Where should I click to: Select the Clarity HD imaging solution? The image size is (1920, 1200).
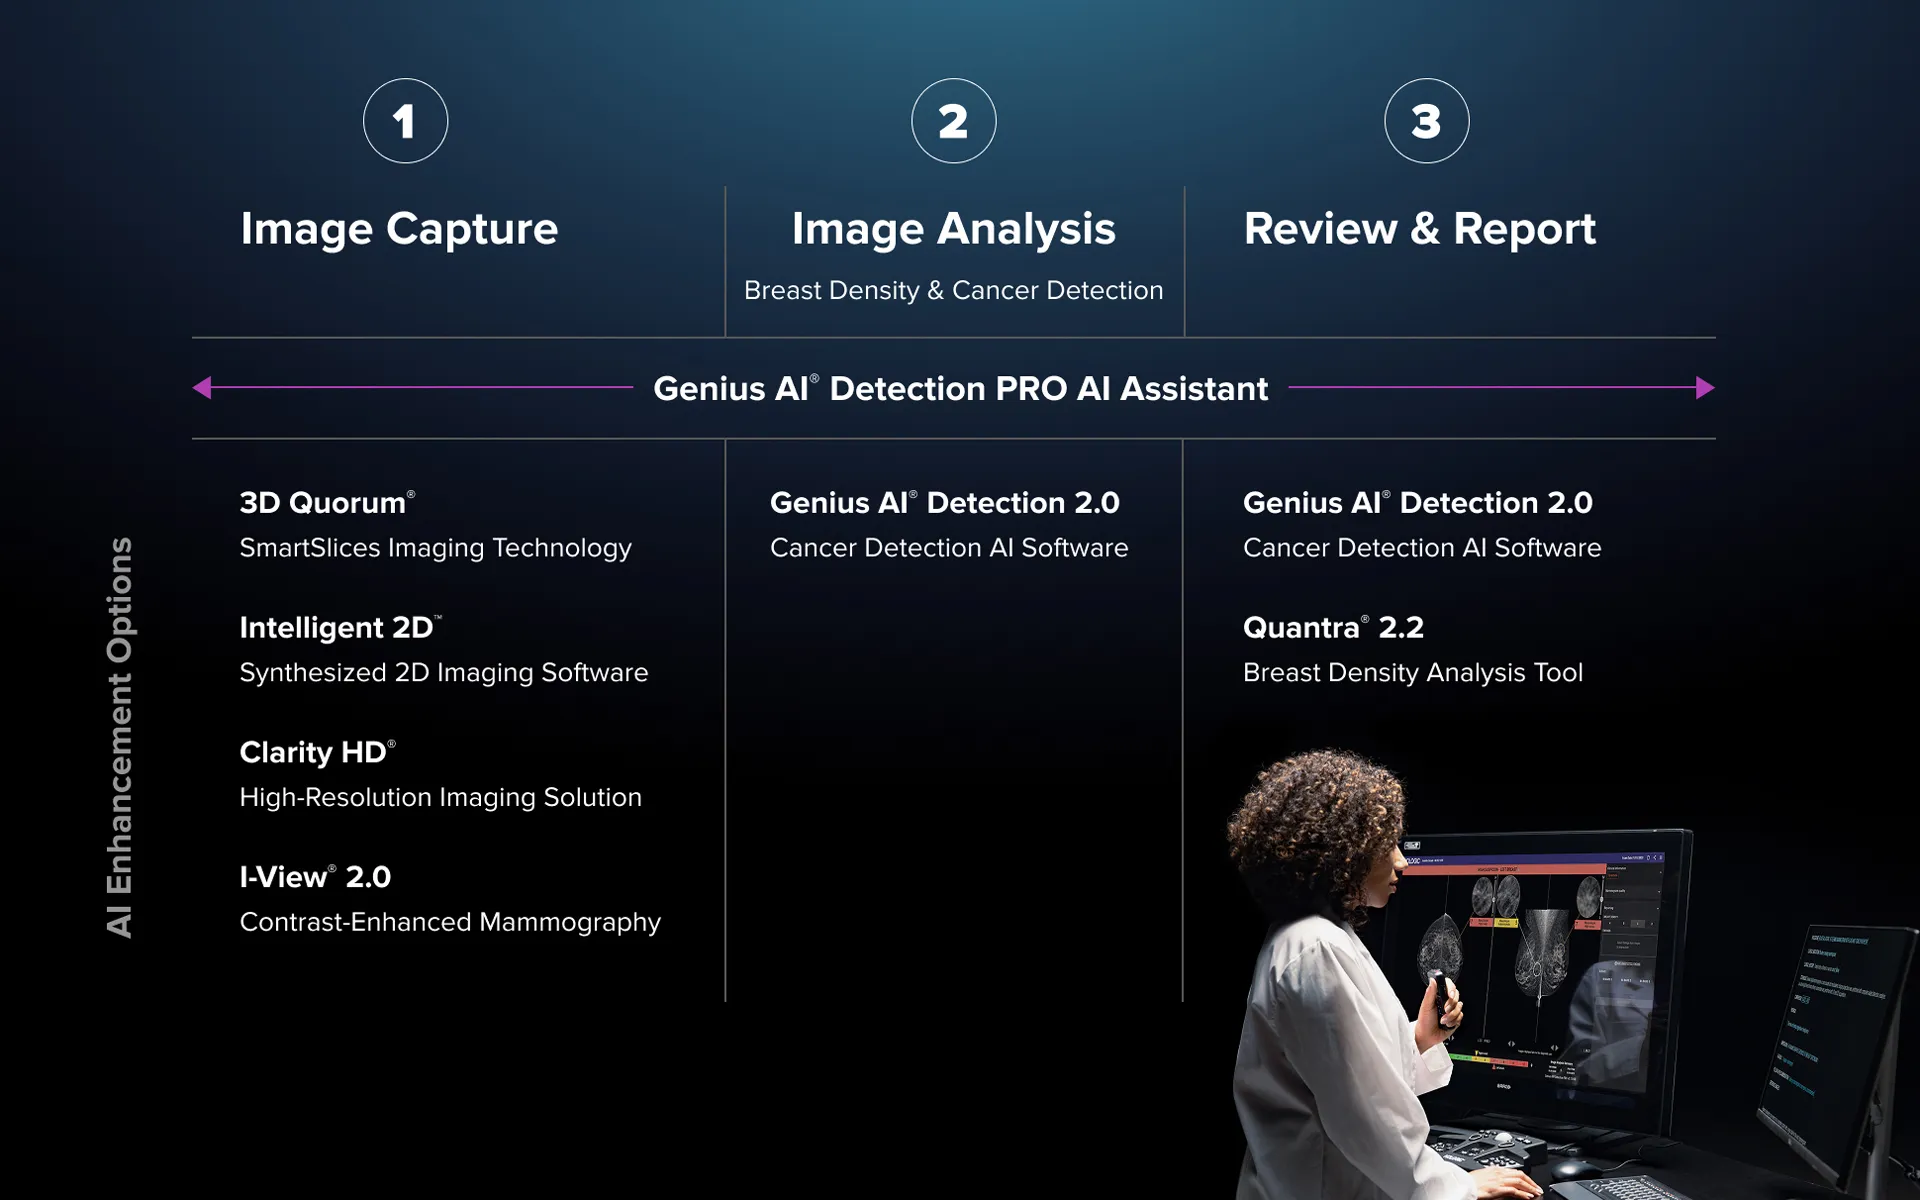coord(316,752)
